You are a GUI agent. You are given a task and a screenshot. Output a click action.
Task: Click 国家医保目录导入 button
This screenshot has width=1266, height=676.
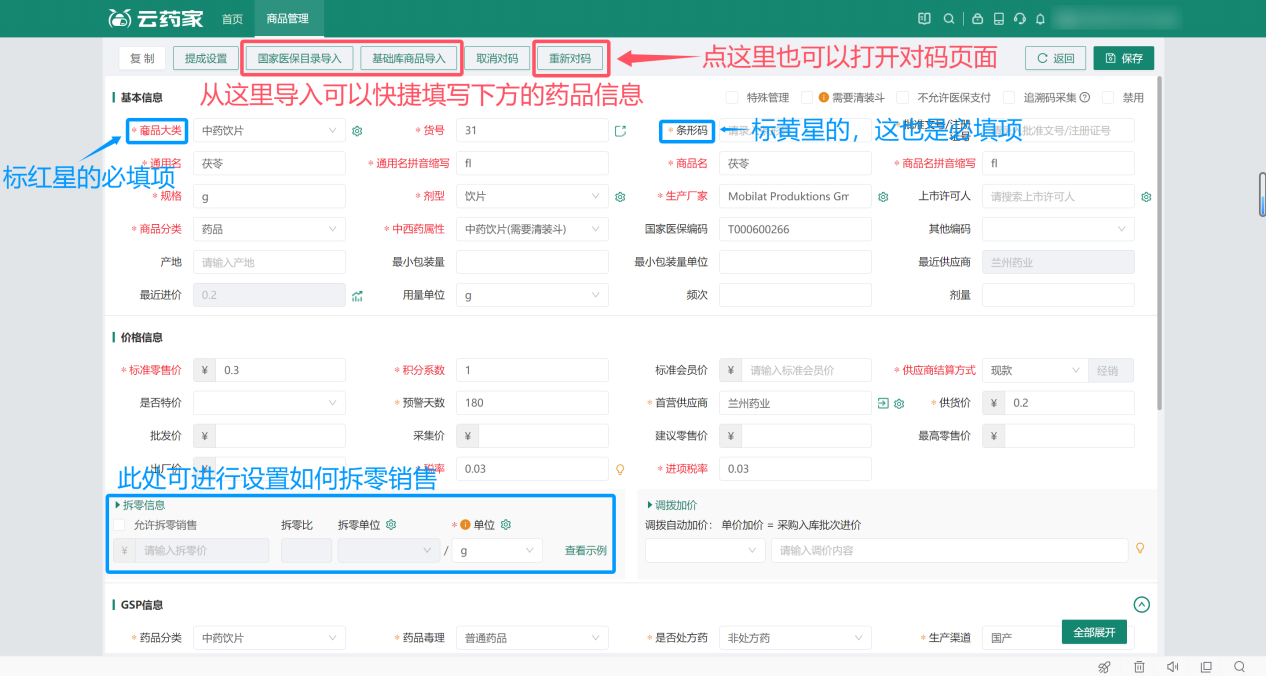click(299, 59)
